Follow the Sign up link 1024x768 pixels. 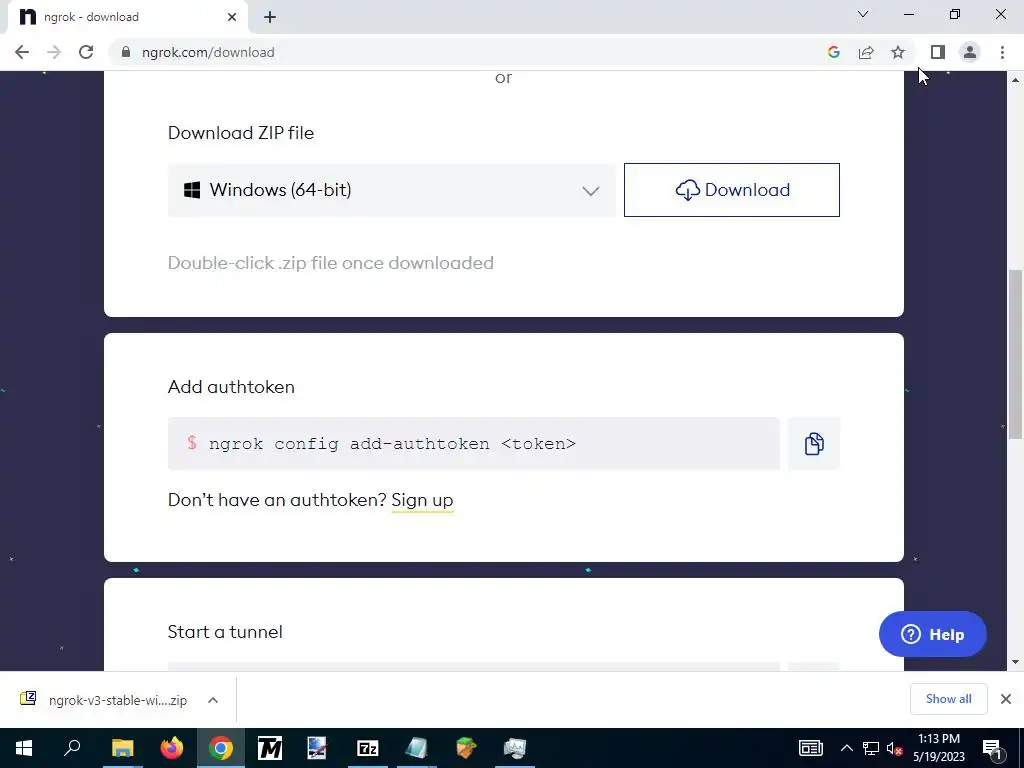422,500
